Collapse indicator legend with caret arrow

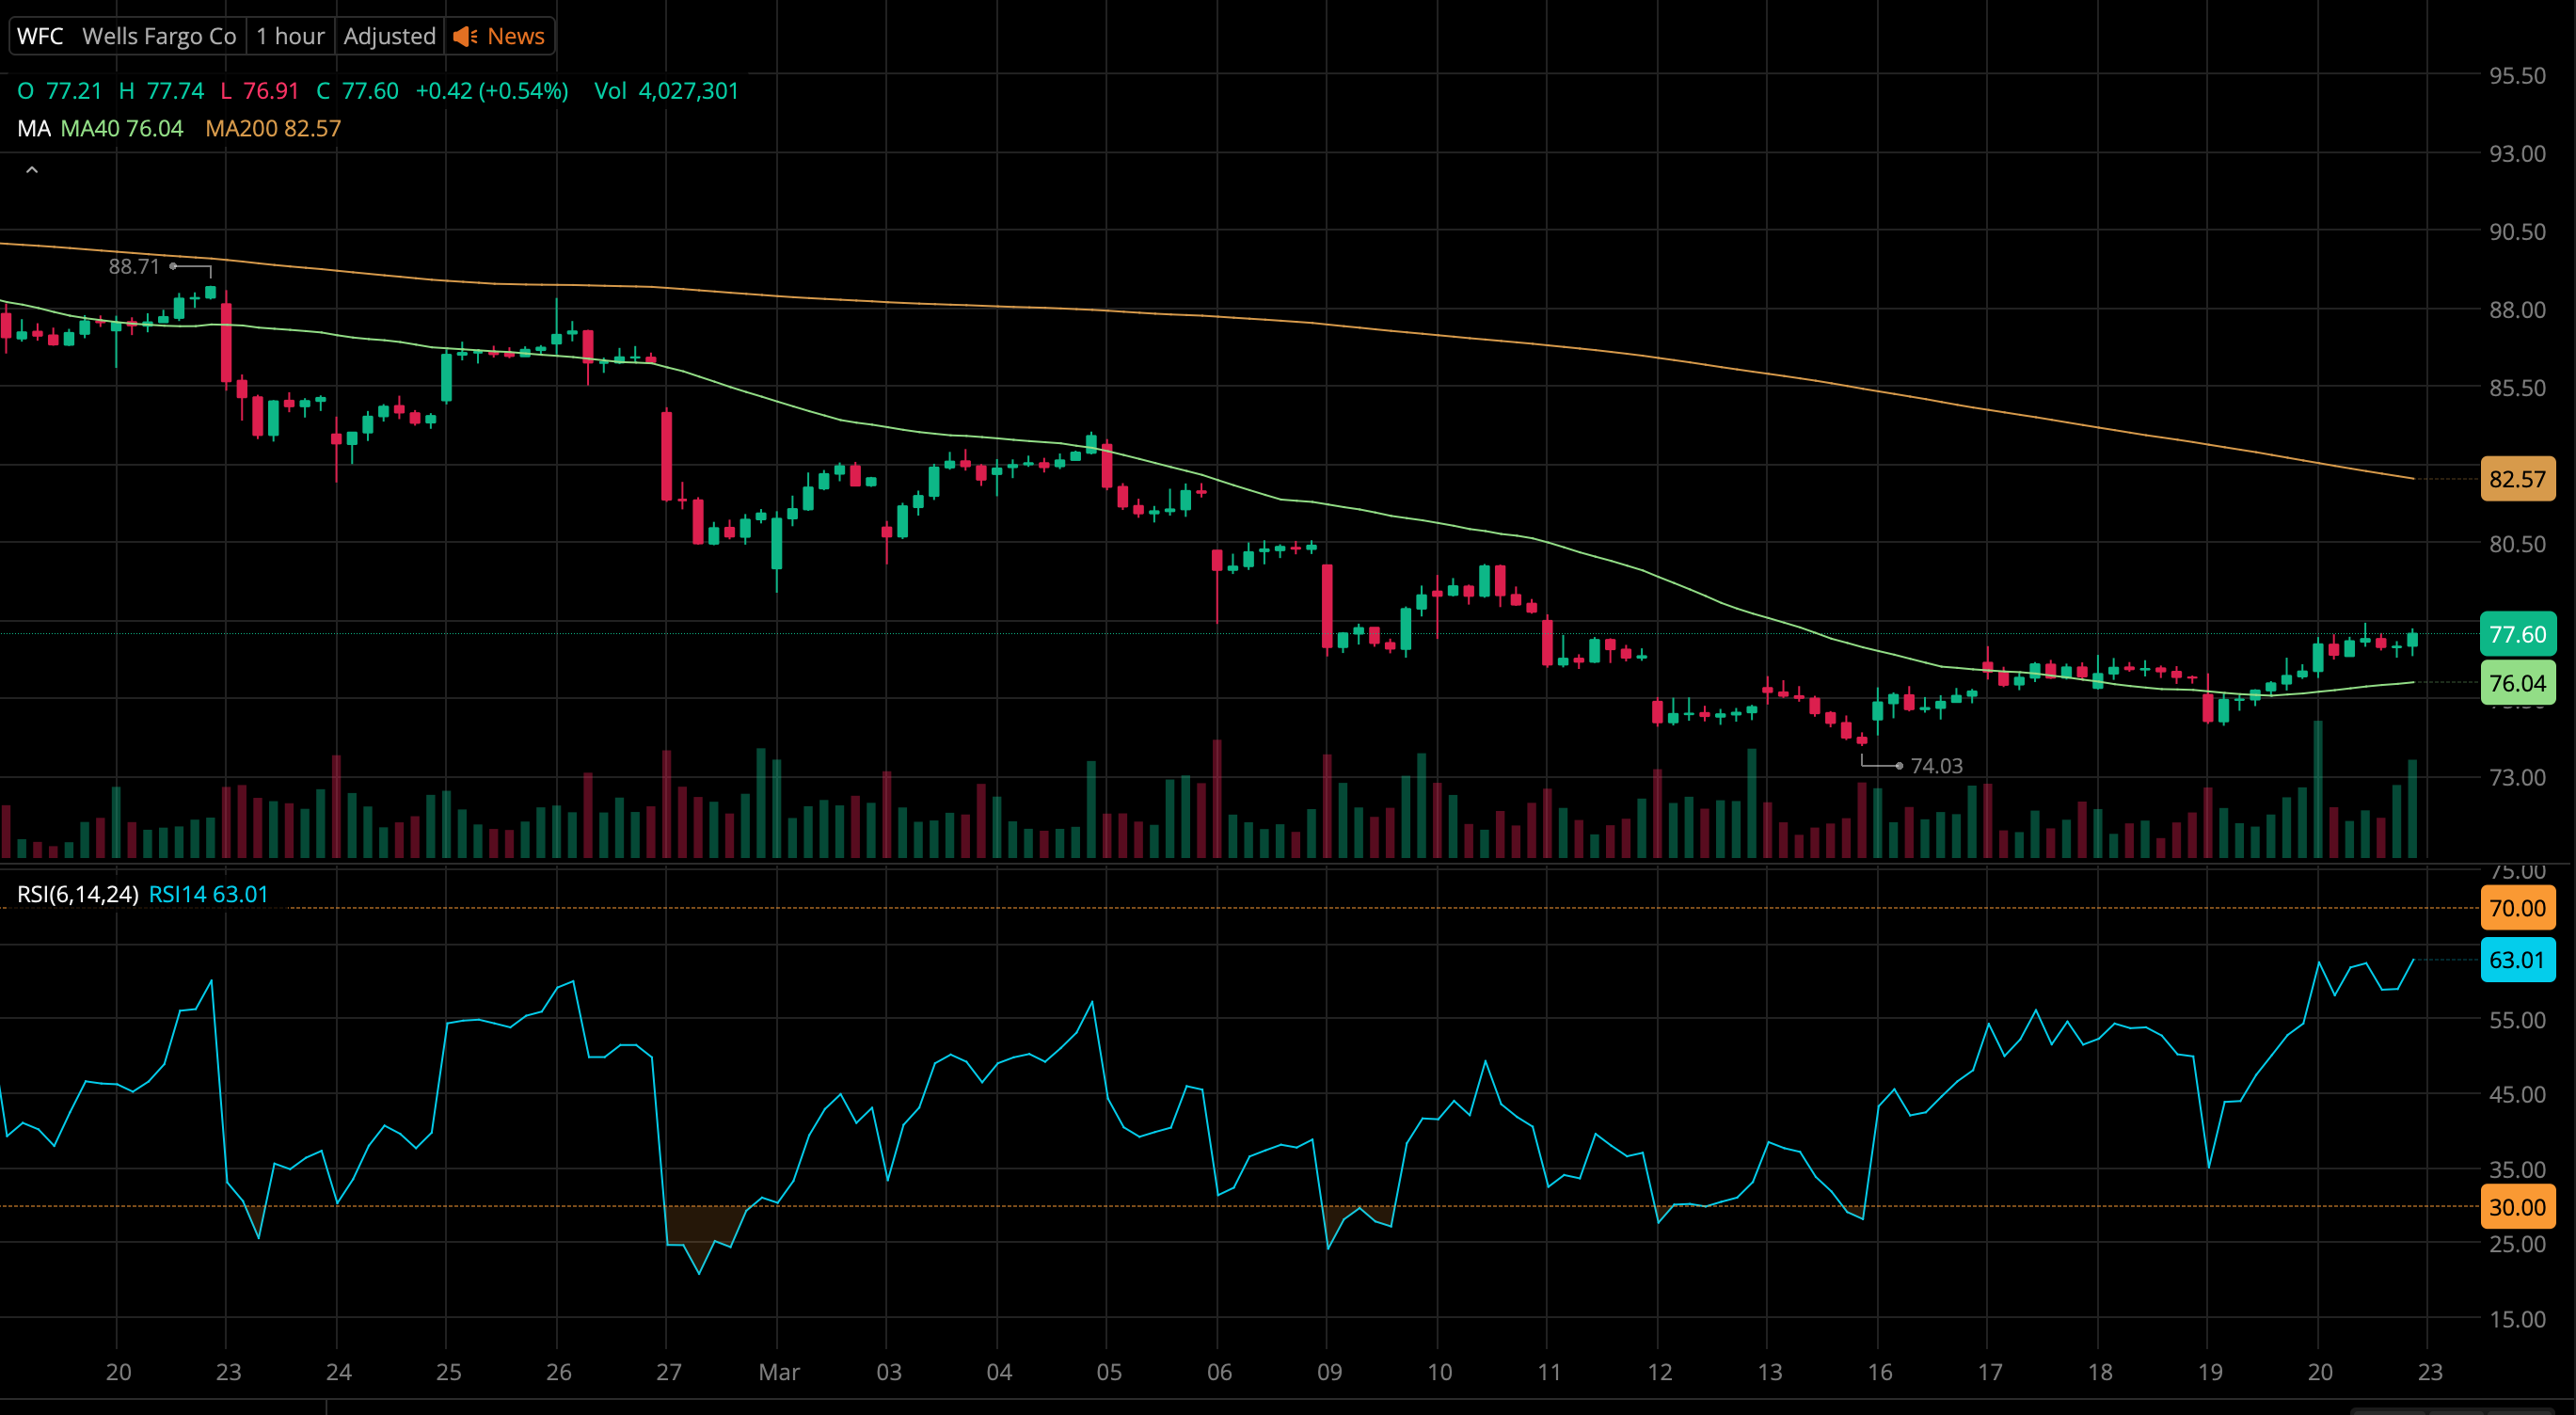click(x=32, y=171)
